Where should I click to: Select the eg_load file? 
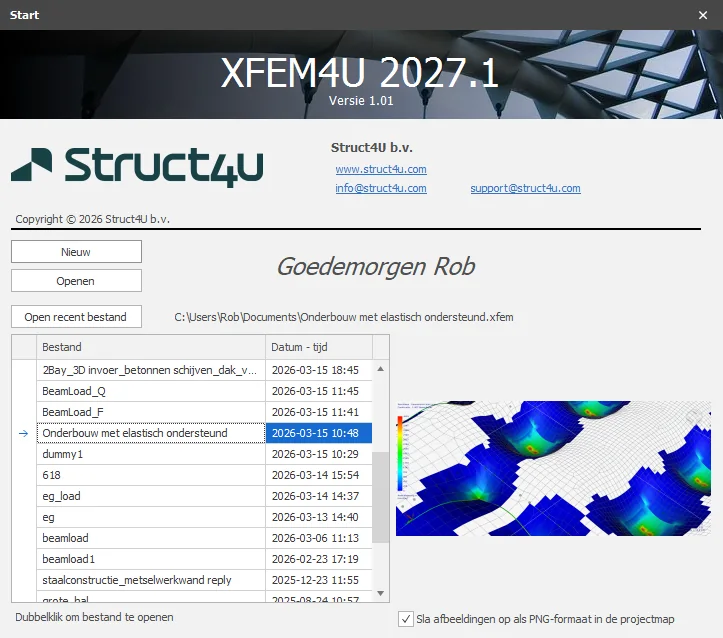[151, 496]
